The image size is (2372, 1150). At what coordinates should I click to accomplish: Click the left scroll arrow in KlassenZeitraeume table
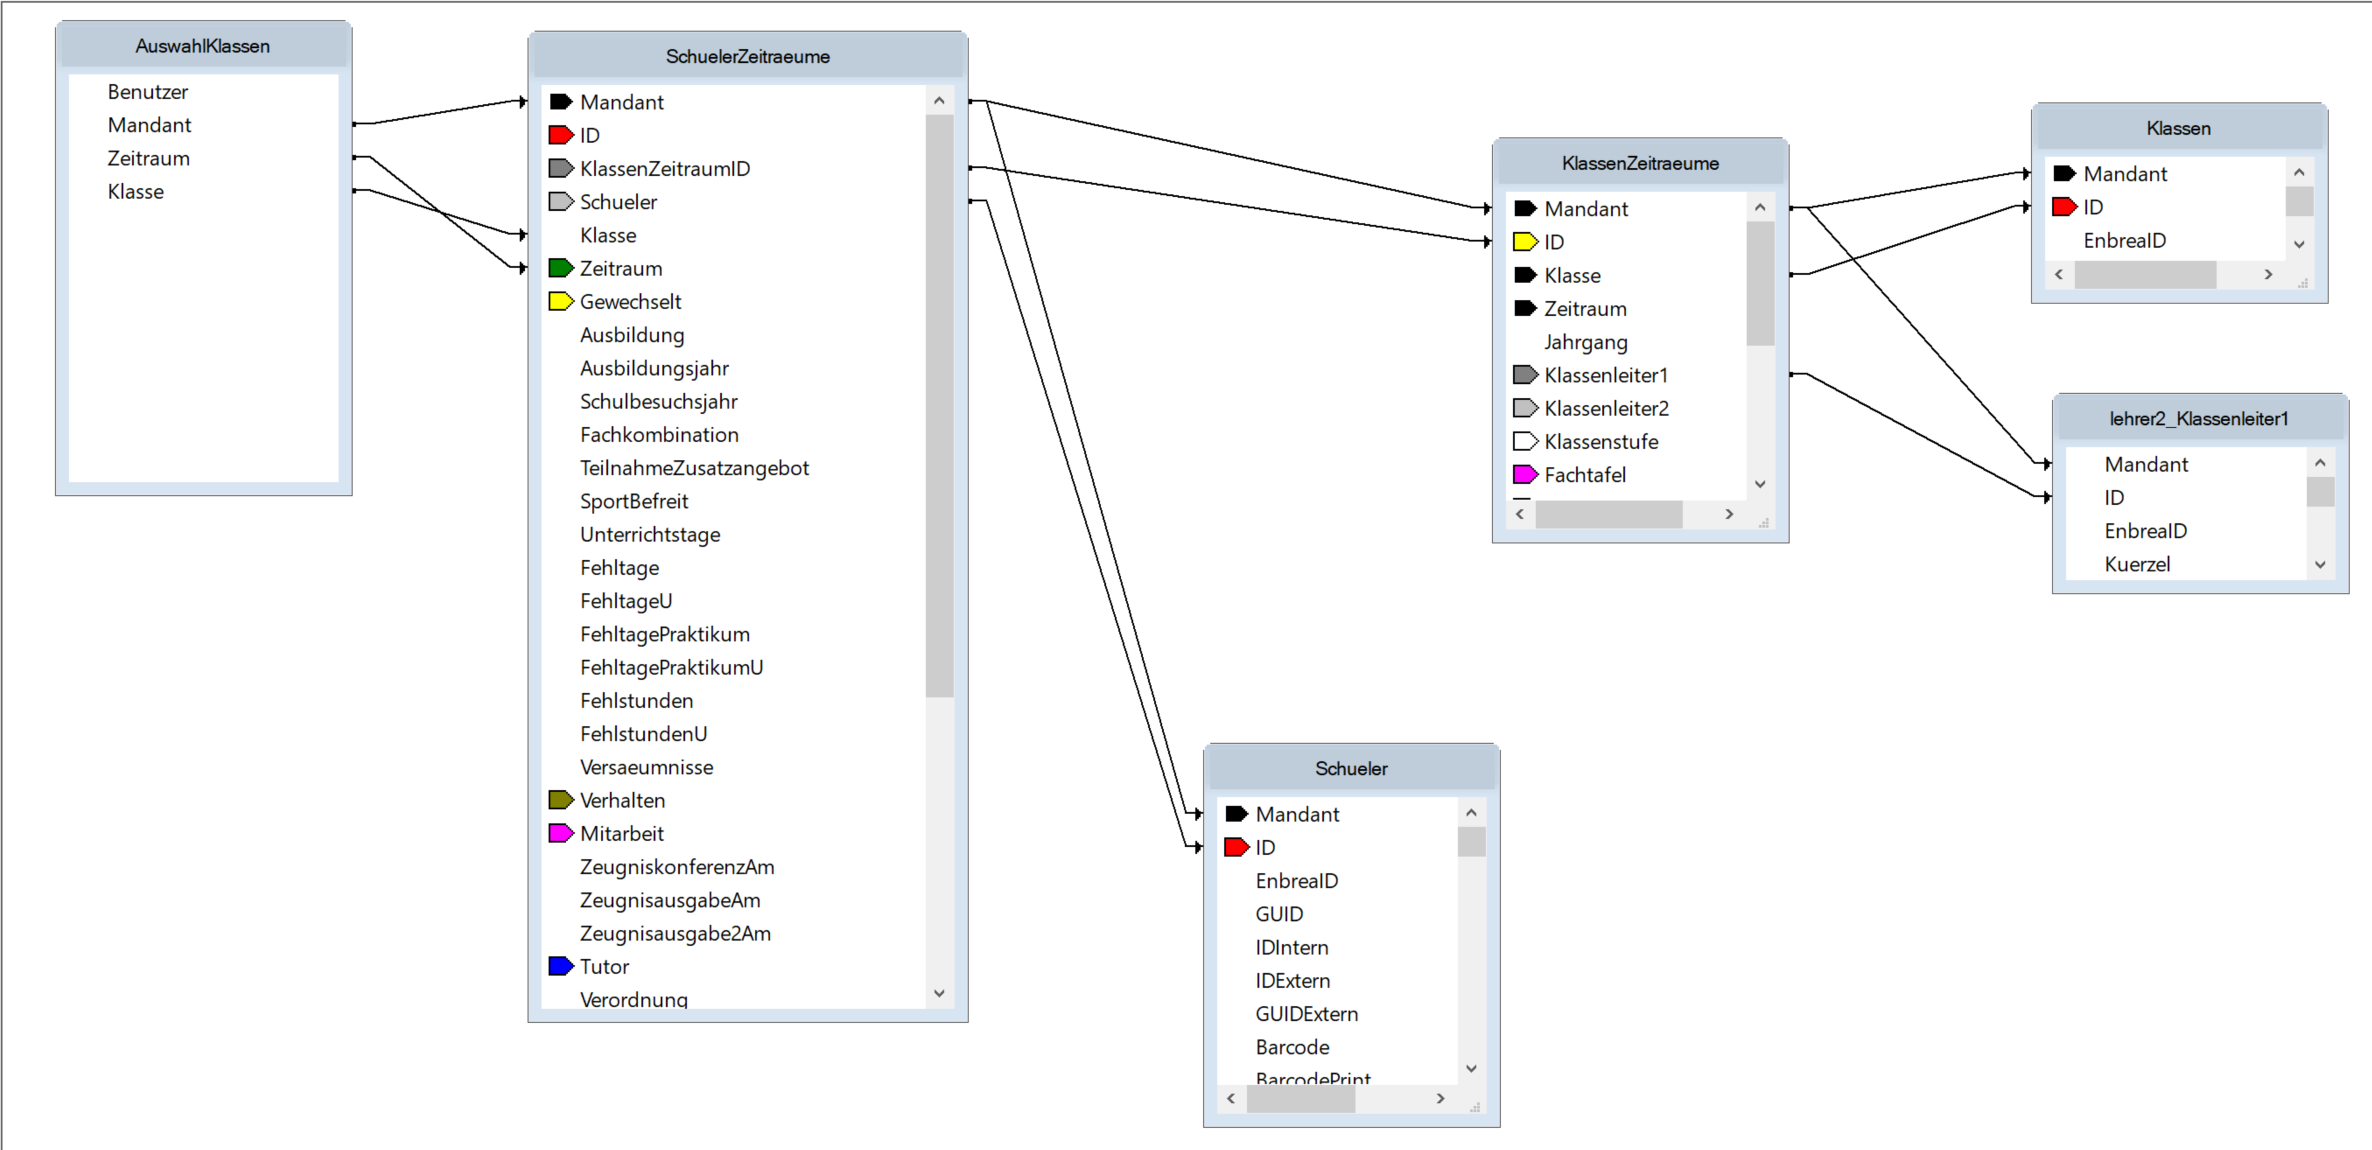[x=1520, y=514]
